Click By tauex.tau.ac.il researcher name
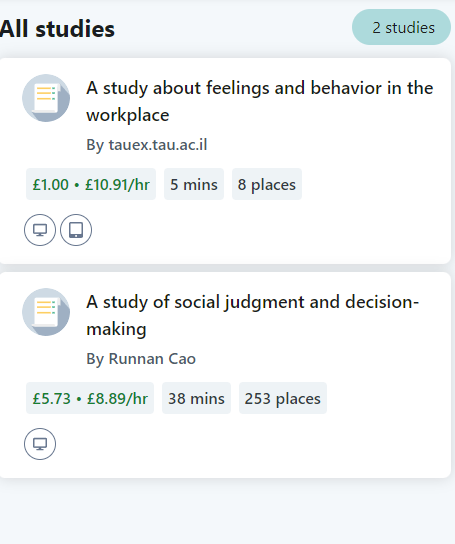Viewport: 455px width, 544px height. pos(146,145)
